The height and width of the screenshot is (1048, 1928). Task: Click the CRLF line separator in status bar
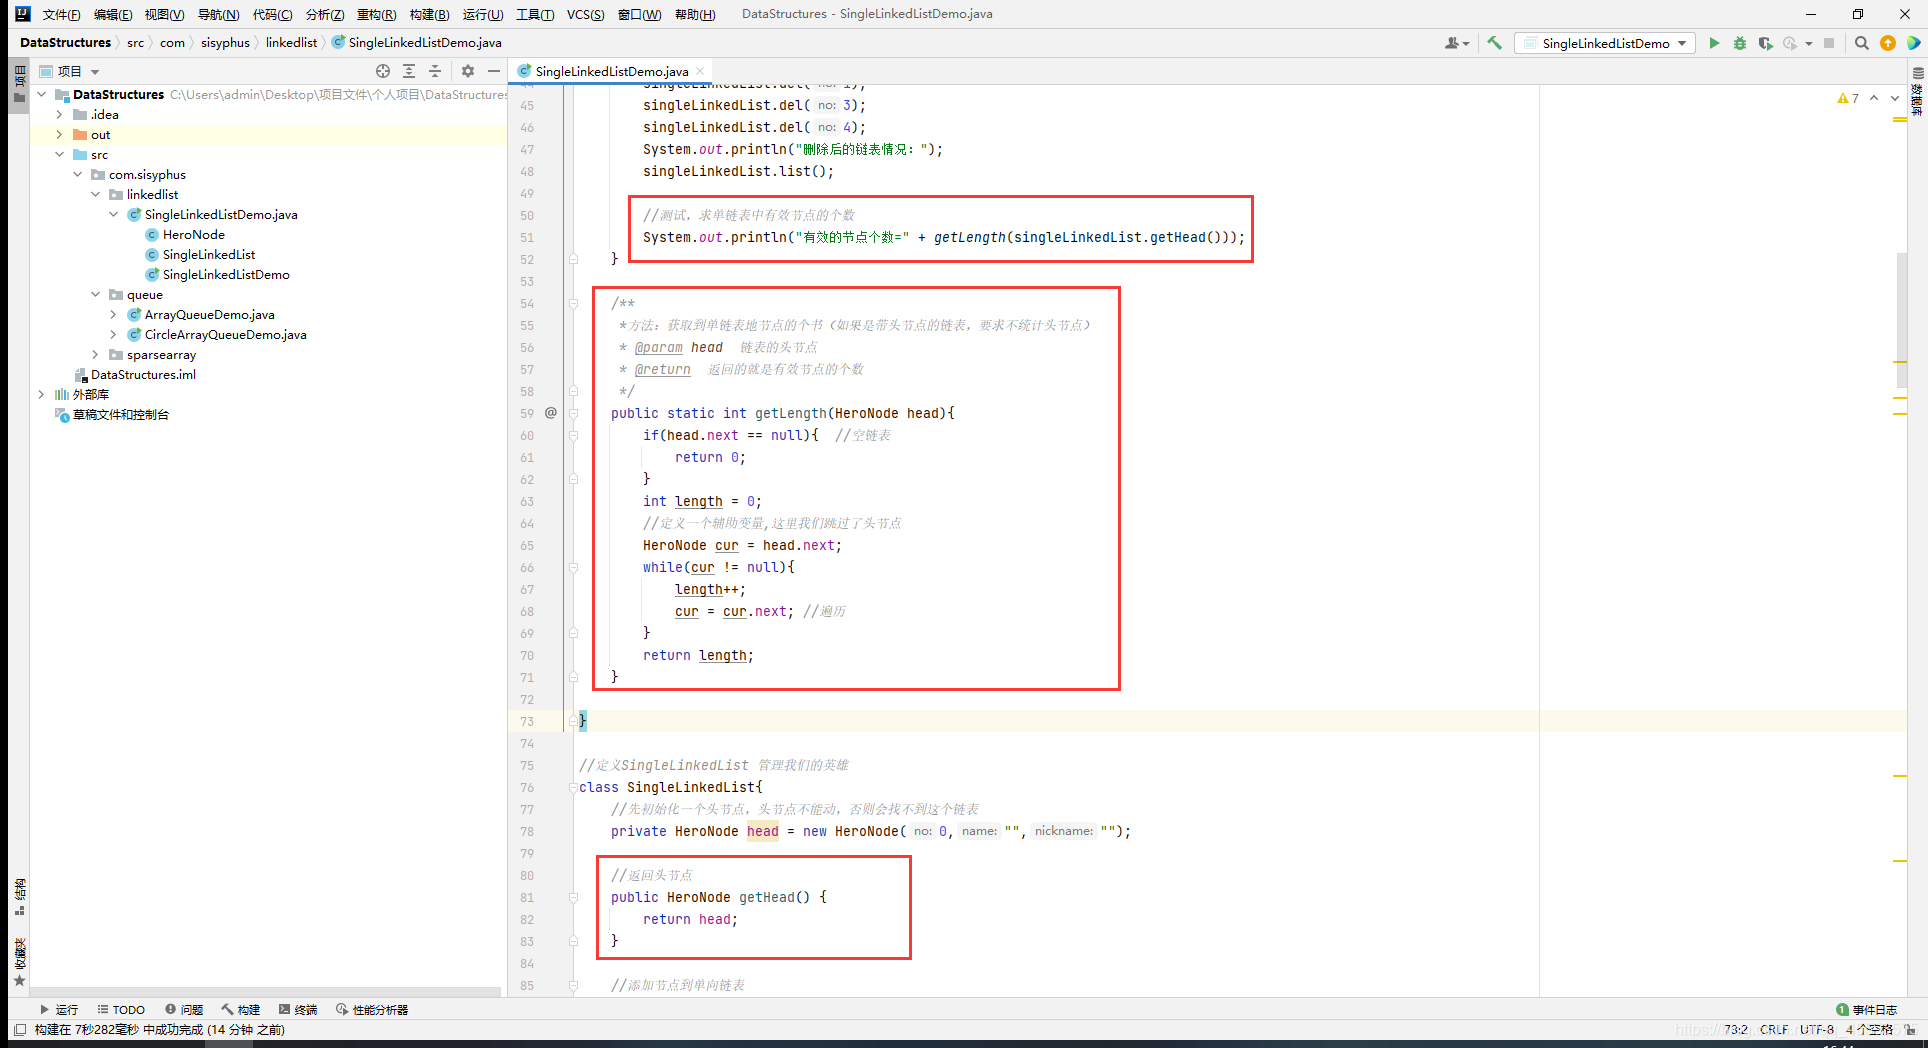coord(1774,1029)
